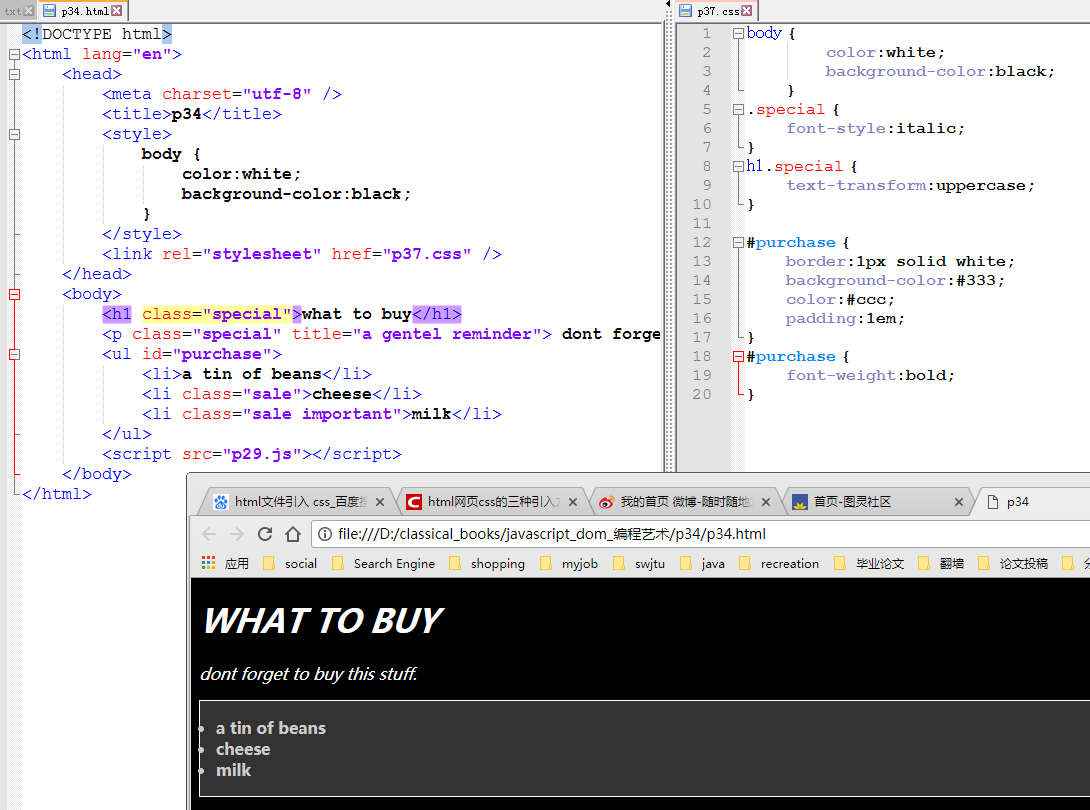Click 'text-transform' property in CSS

point(856,186)
